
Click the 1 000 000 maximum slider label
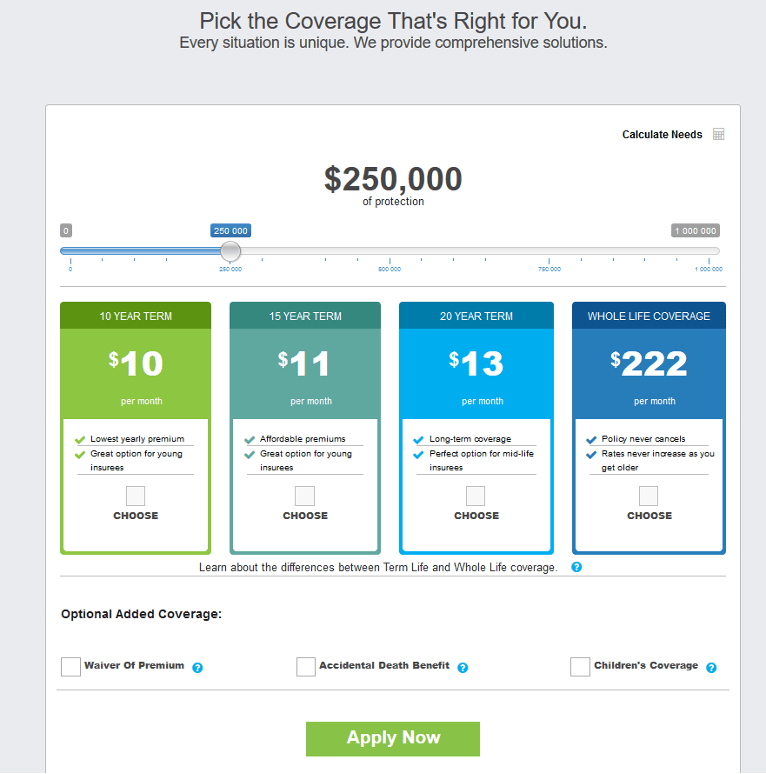pos(695,231)
